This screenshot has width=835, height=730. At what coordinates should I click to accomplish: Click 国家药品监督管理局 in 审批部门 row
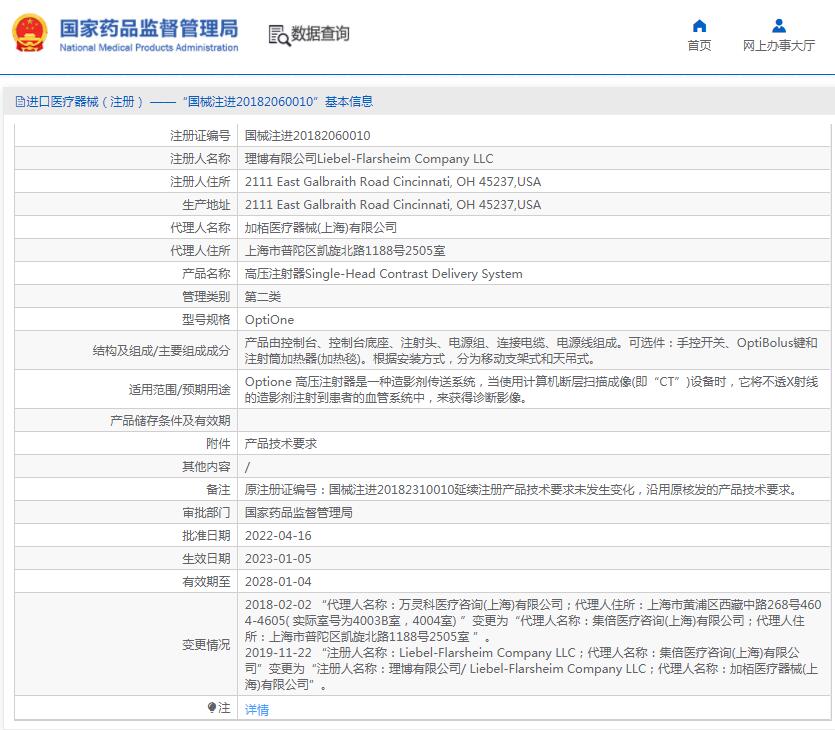pyautogui.click(x=298, y=513)
